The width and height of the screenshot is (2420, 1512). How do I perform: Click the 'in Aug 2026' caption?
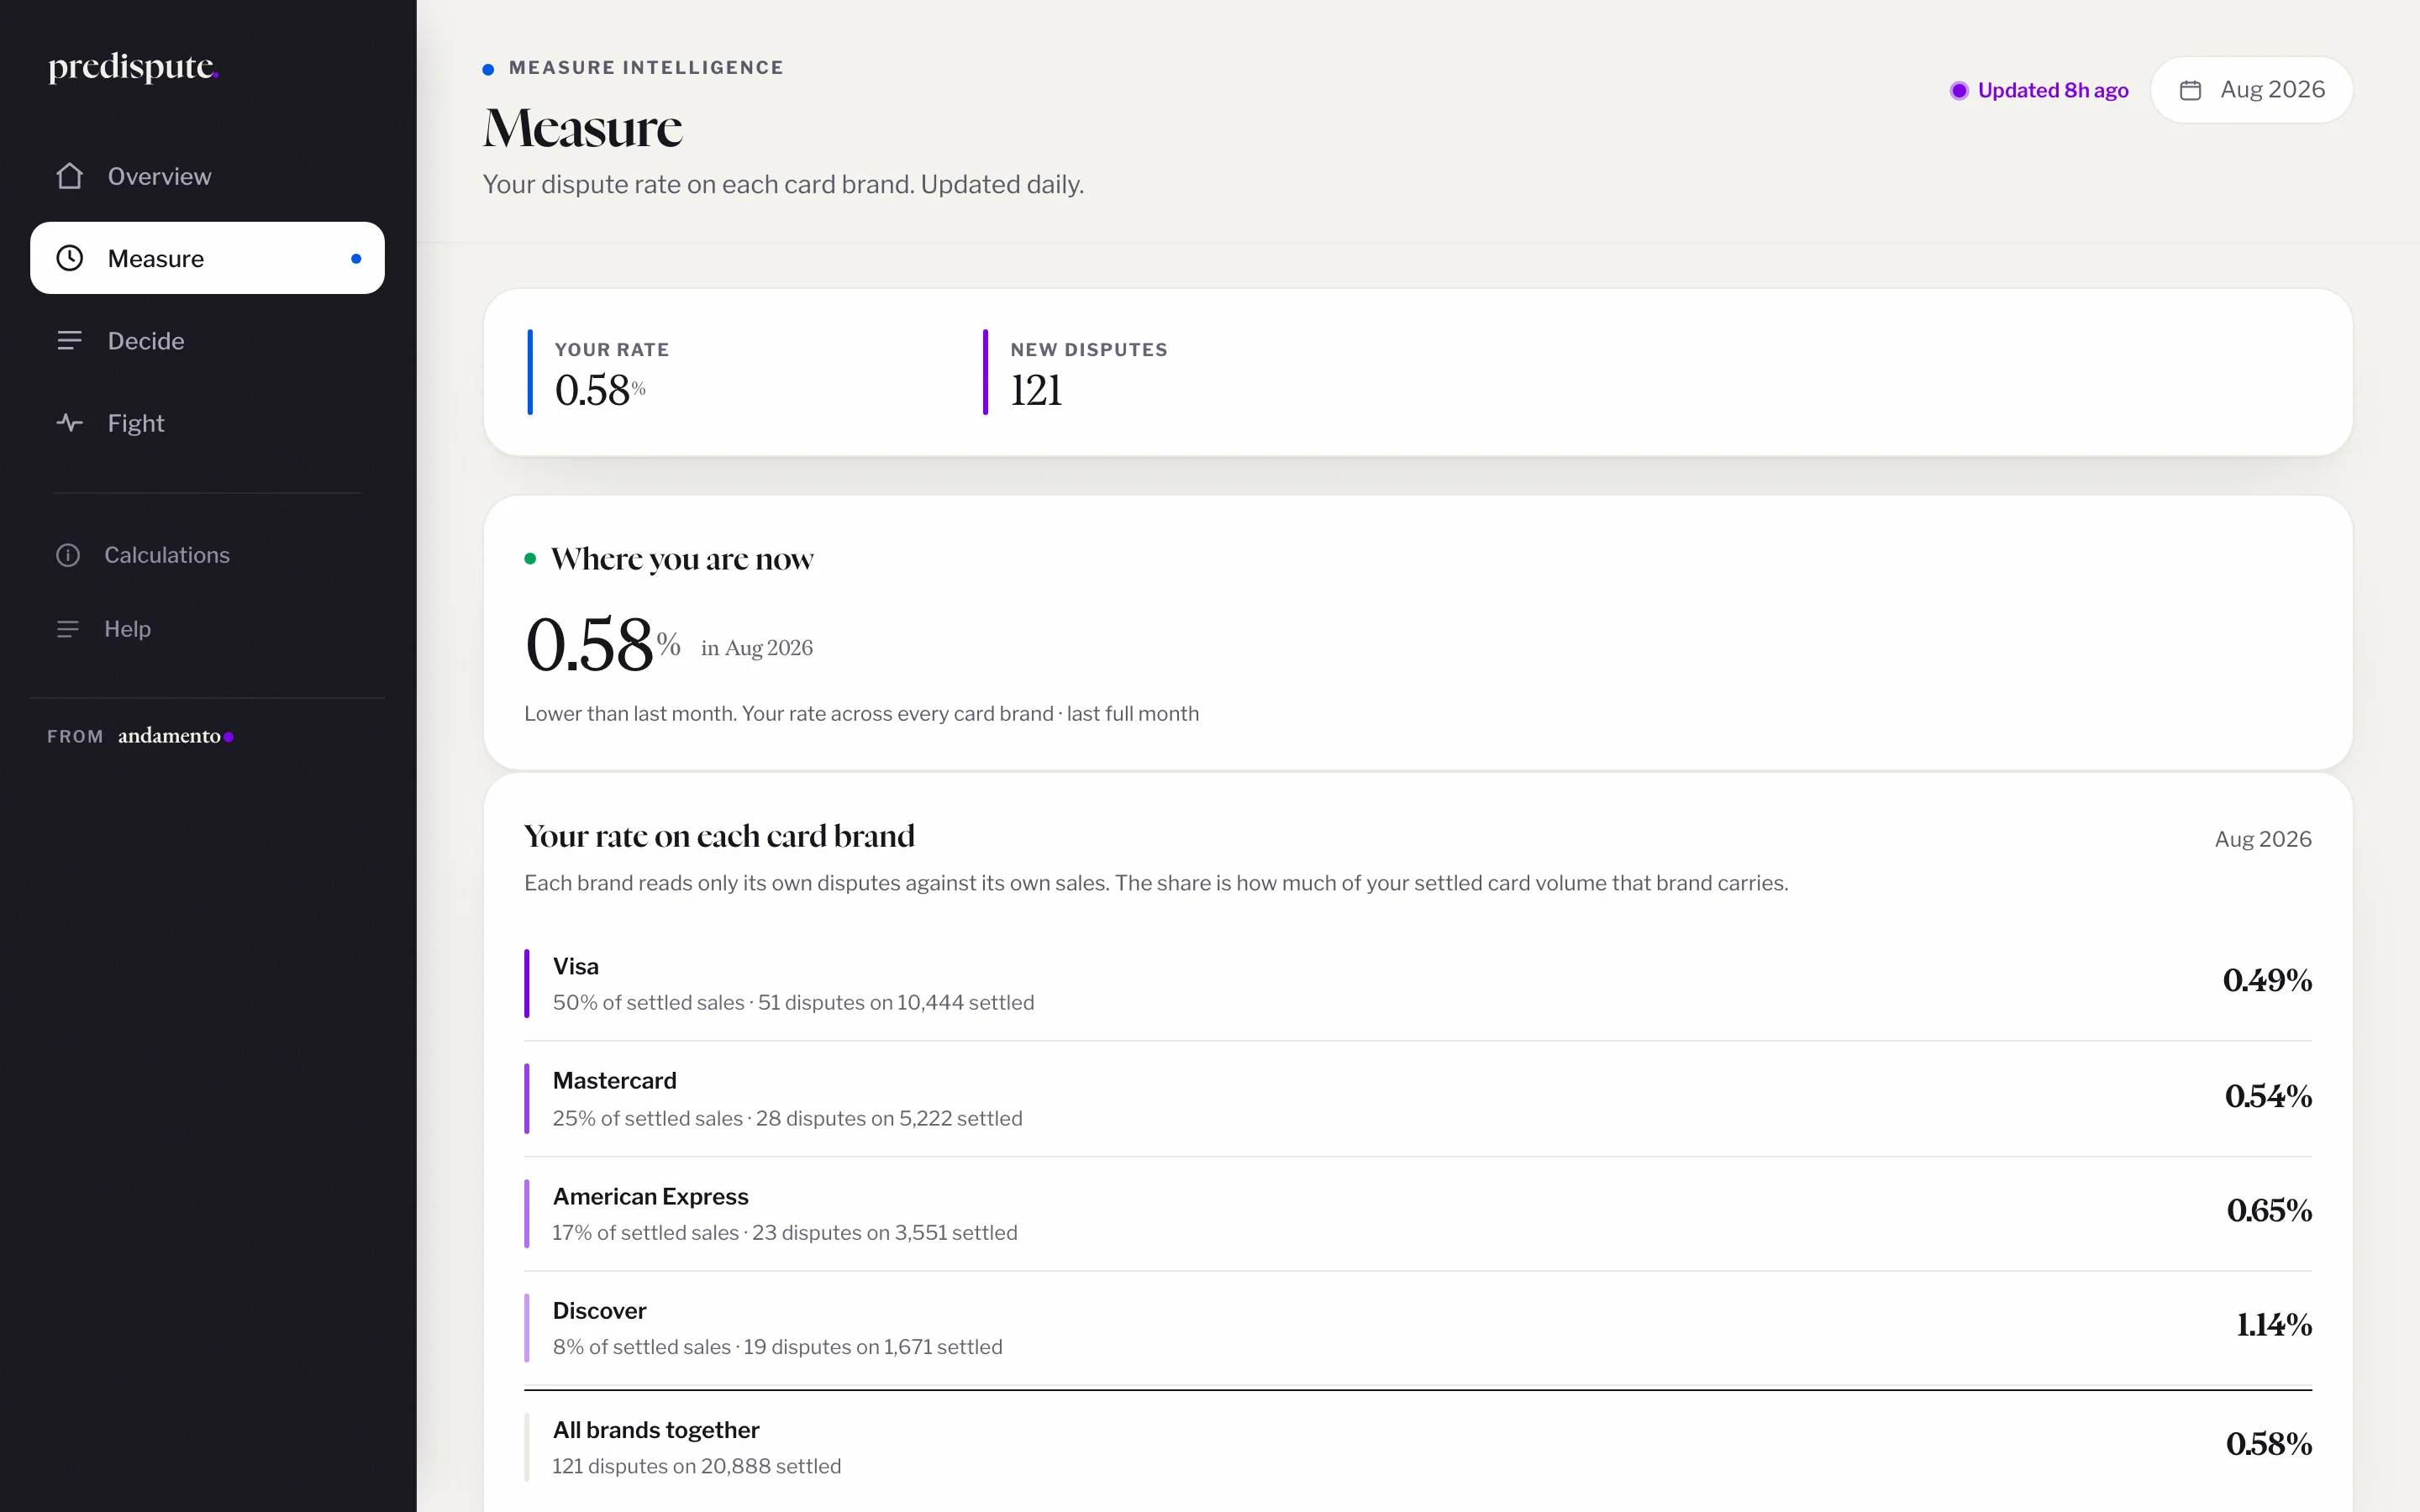click(x=757, y=648)
